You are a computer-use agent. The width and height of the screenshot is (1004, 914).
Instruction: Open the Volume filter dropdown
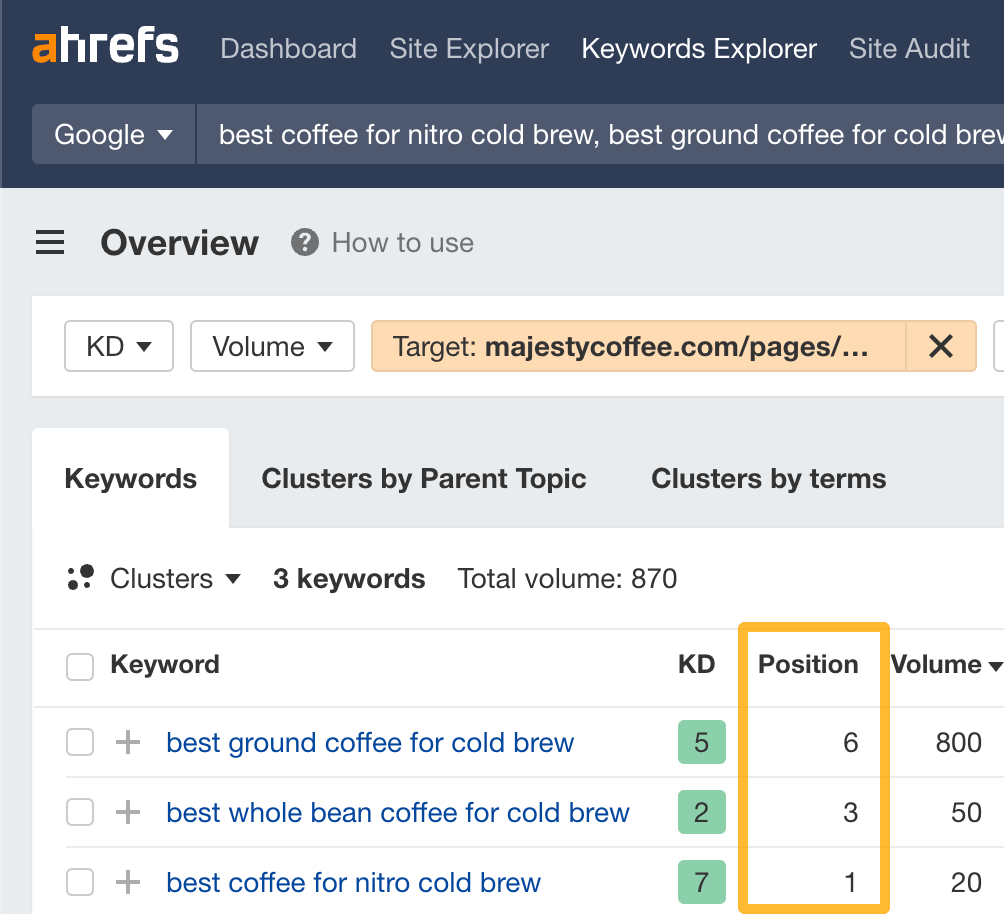click(x=272, y=346)
